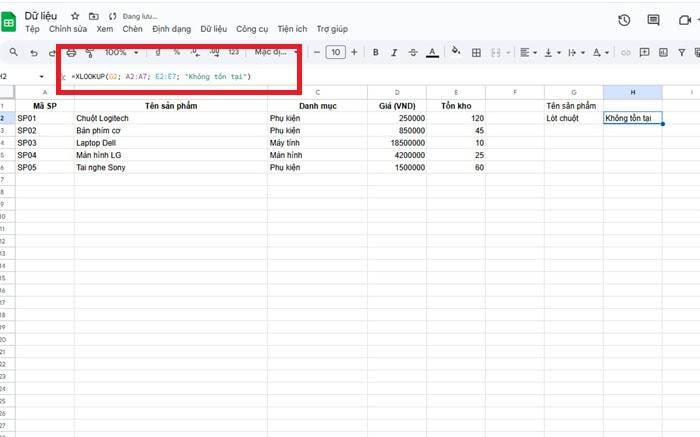This screenshot has height=437, width=700.
Task: Decrease decimal places
Action: [x=195, y=52]
